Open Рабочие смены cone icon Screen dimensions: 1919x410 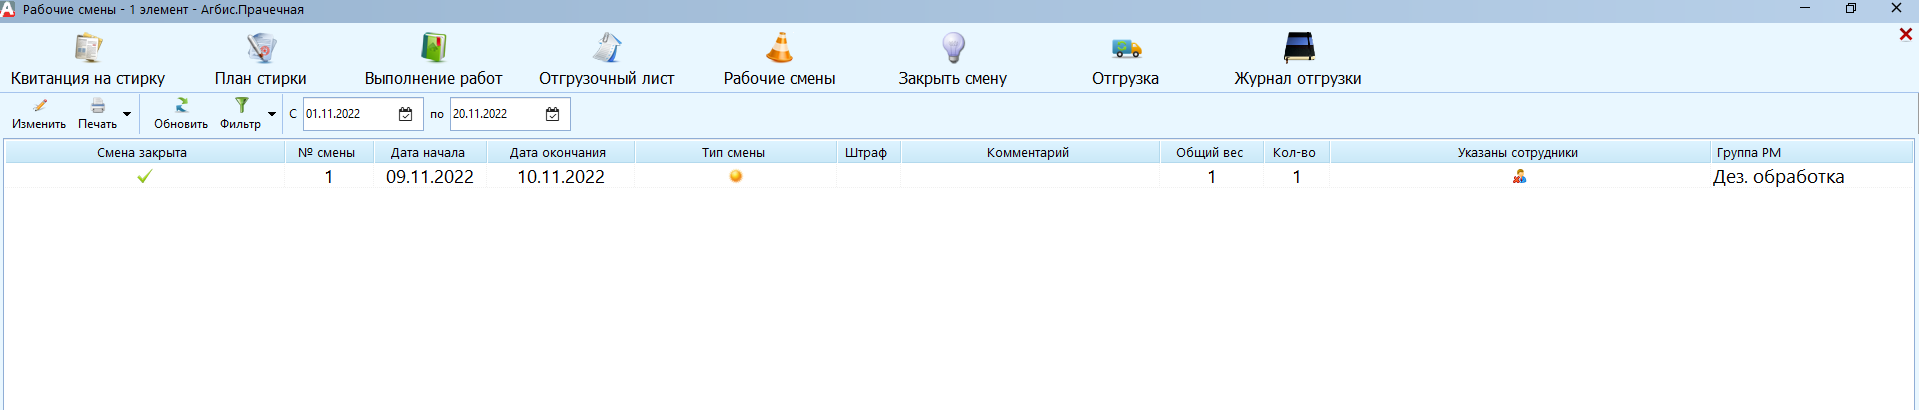tap(779, 48)
